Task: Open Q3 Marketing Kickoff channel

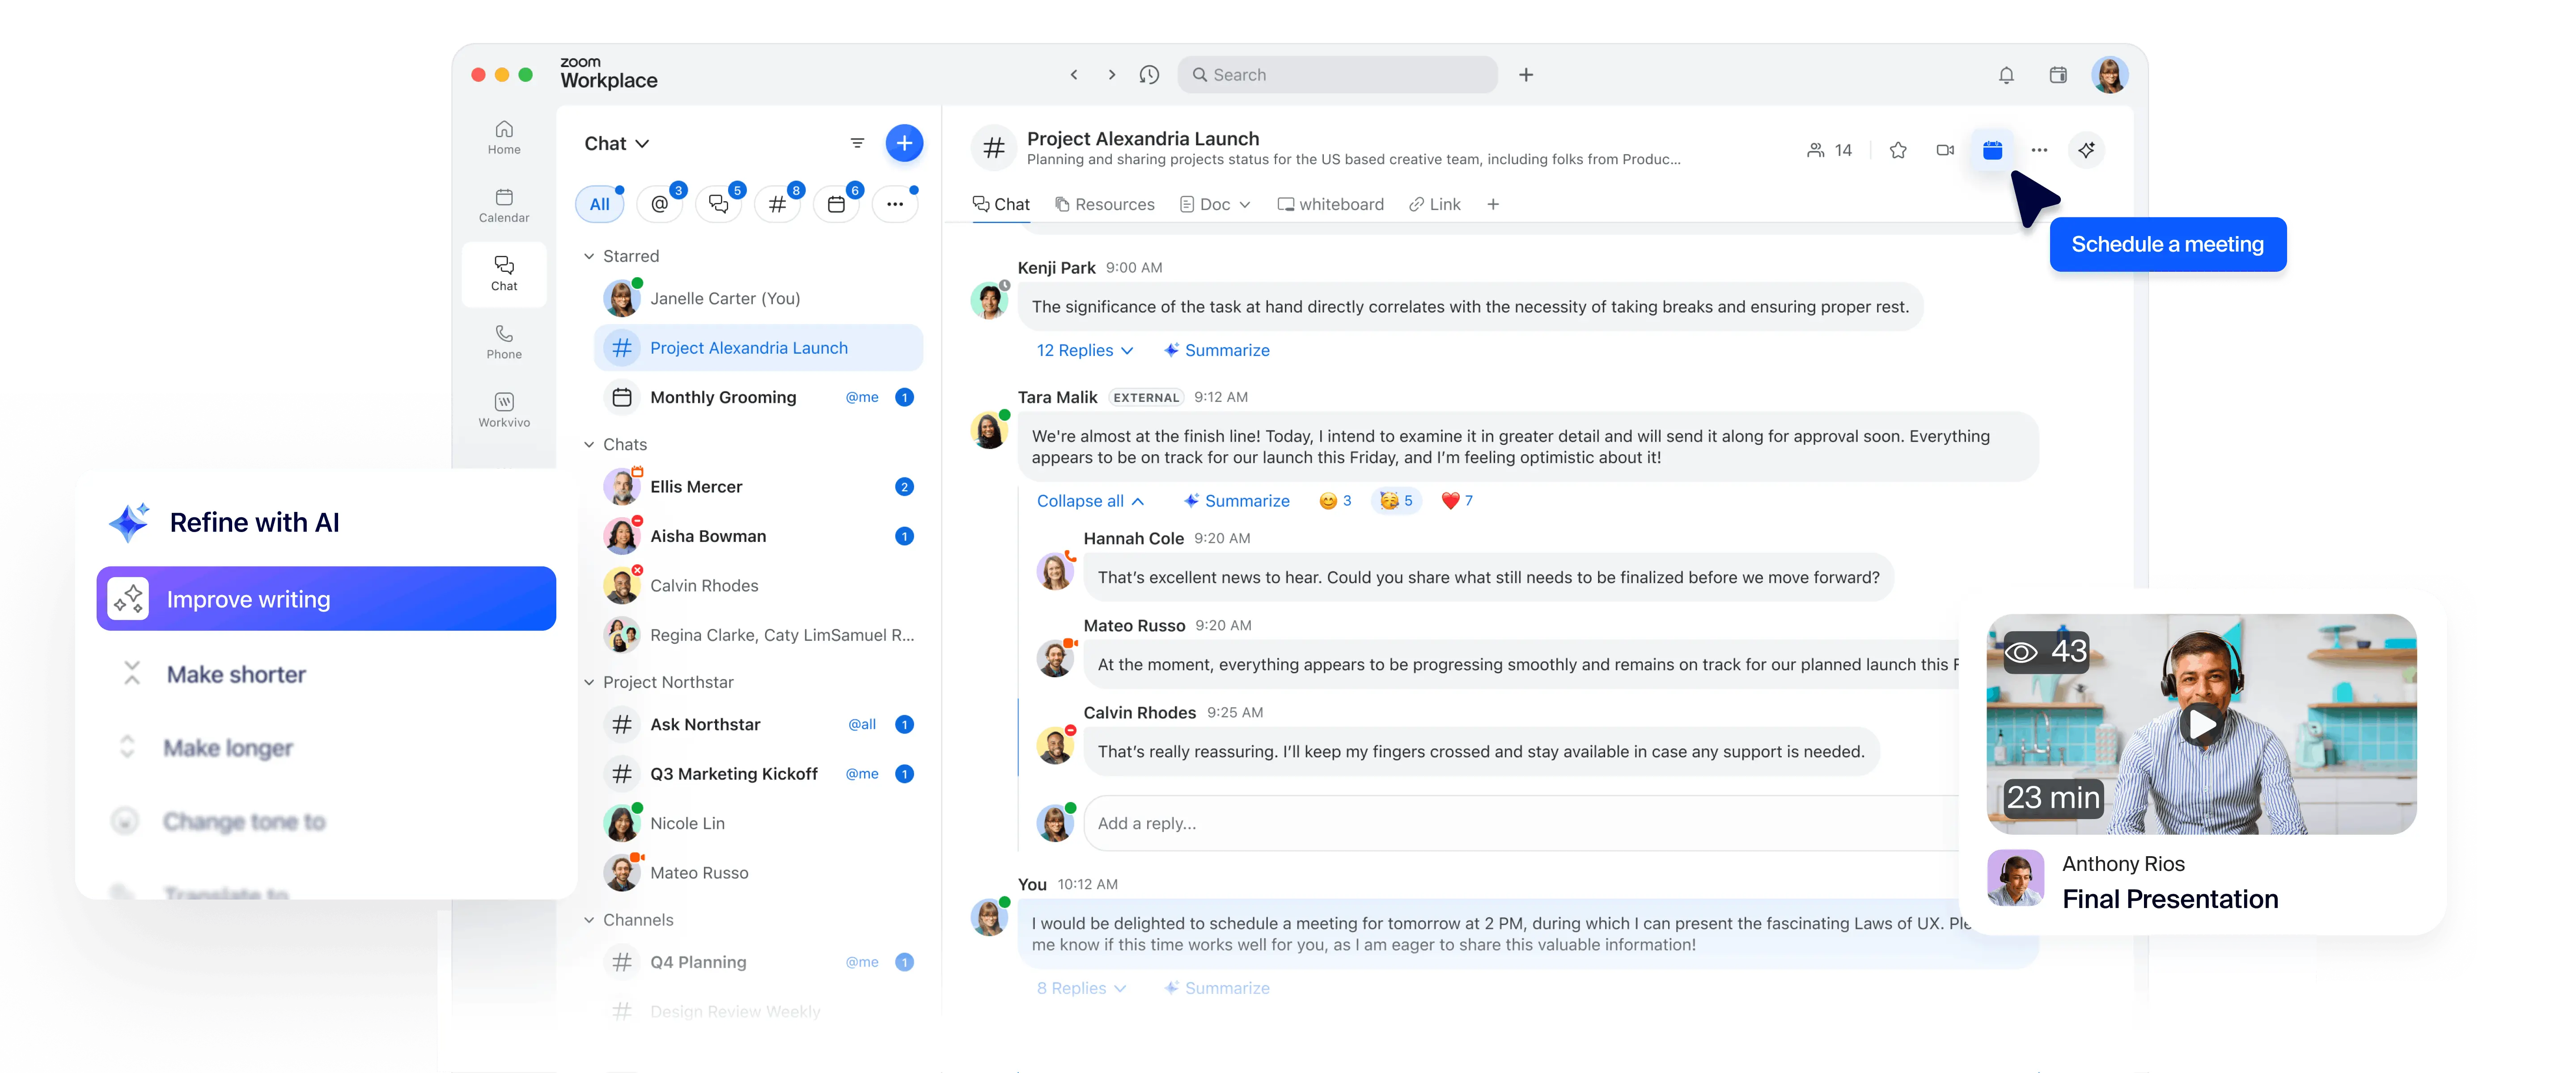Action: 758,774
